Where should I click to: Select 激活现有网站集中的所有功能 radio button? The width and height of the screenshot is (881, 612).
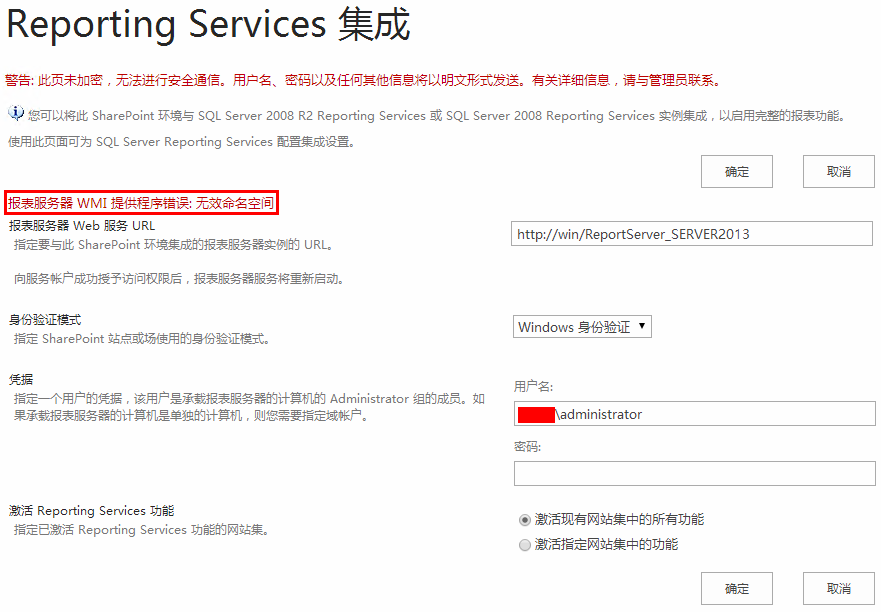point(525,520)
